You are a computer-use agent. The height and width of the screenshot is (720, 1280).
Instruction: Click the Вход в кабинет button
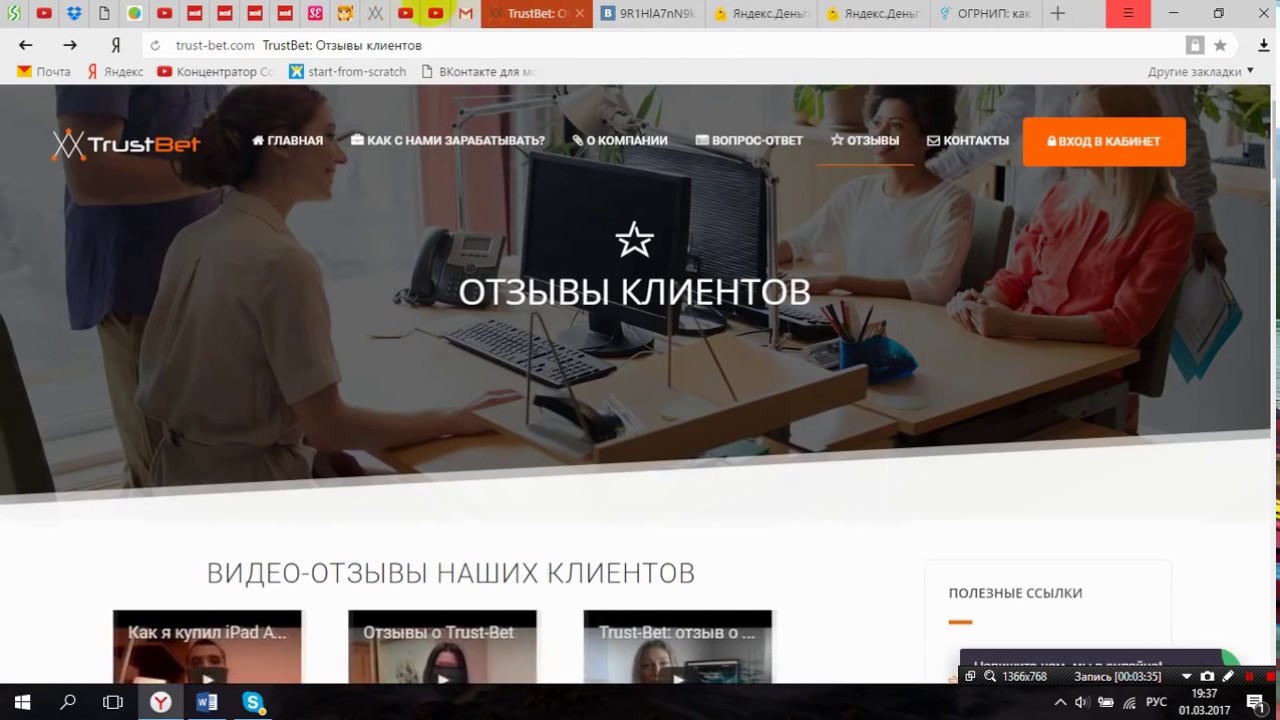tap(1104, 141)
